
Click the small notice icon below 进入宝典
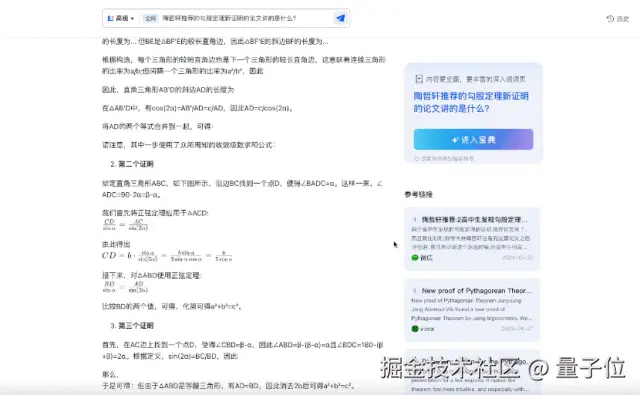416,159
